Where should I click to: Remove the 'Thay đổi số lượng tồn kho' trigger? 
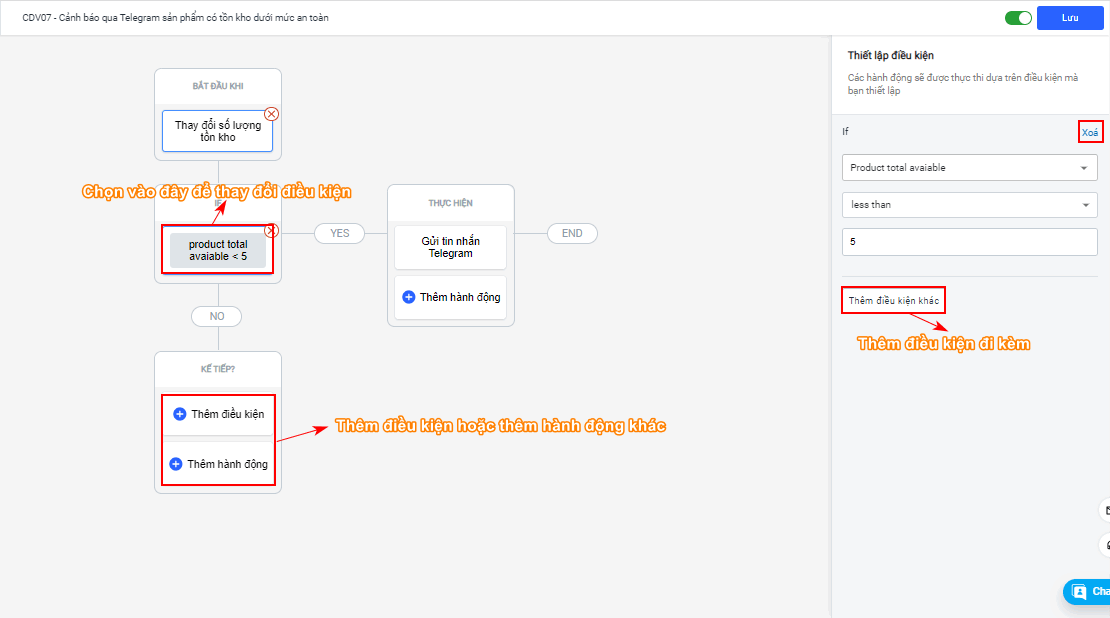(271, 114)
